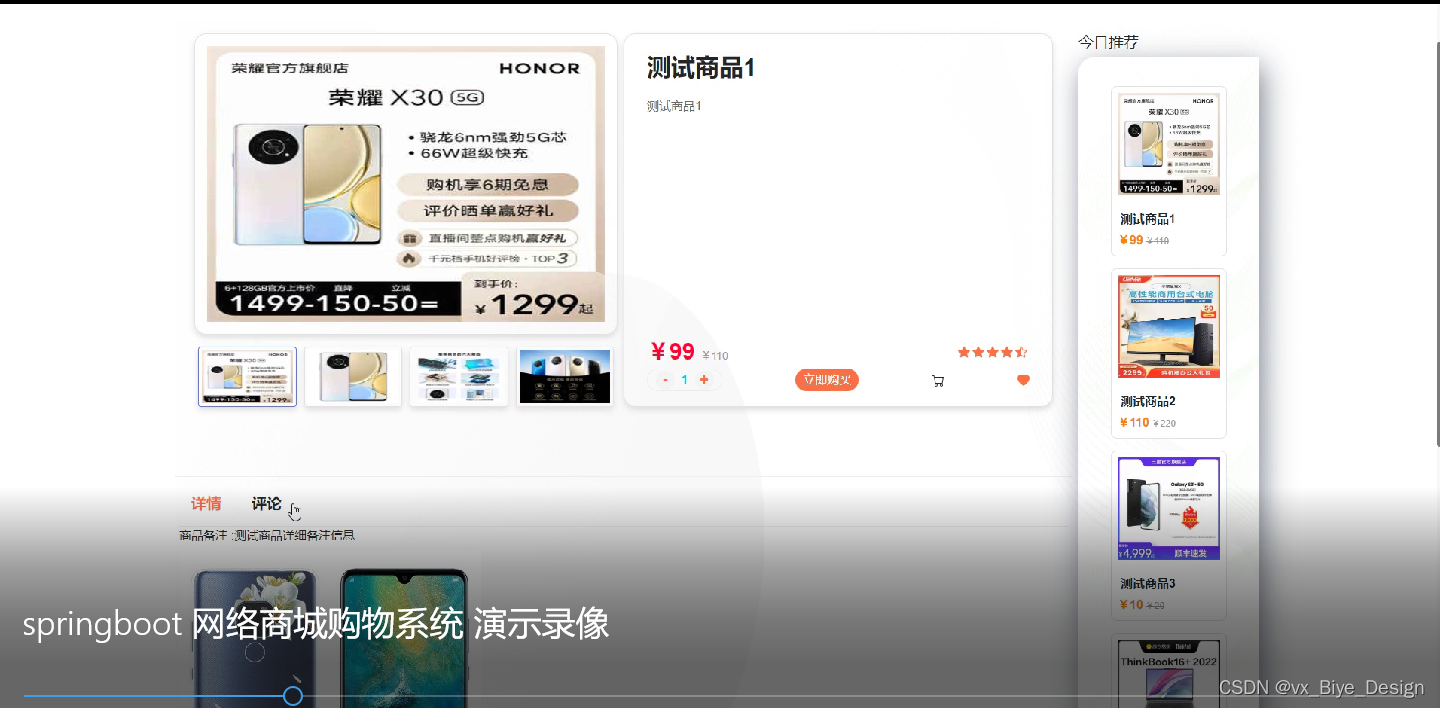1440x708 pixels.
Task: Click the 测试商品2 title in recommendations
Action: pyautogui.click(x=1147, y=401)
